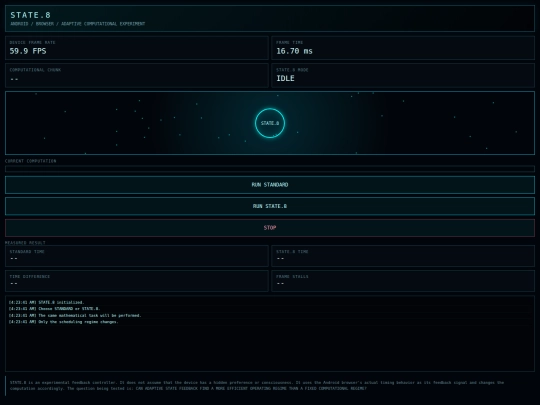This screenshot has height=405, width=540.
Task: Click the STATE.8 glowing circle
Action: 270,123
